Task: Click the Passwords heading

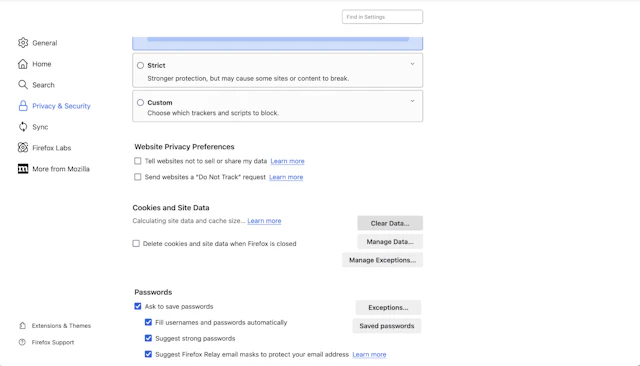Action: point(153,292)
